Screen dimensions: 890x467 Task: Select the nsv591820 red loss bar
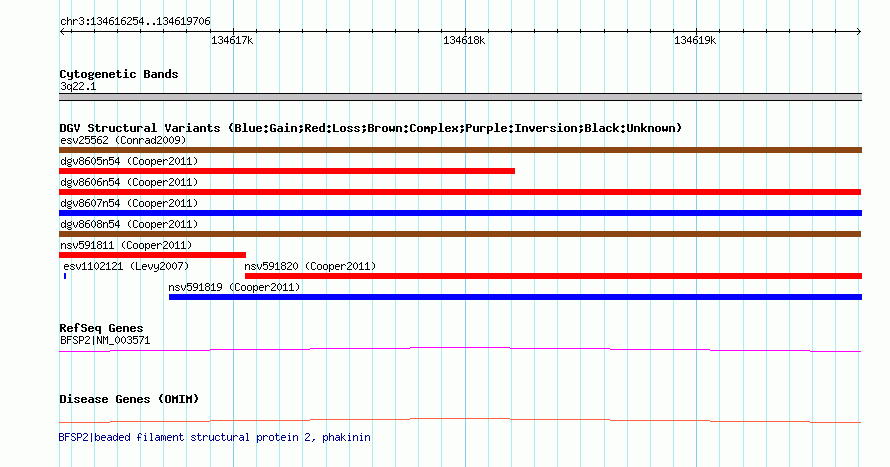553,276
